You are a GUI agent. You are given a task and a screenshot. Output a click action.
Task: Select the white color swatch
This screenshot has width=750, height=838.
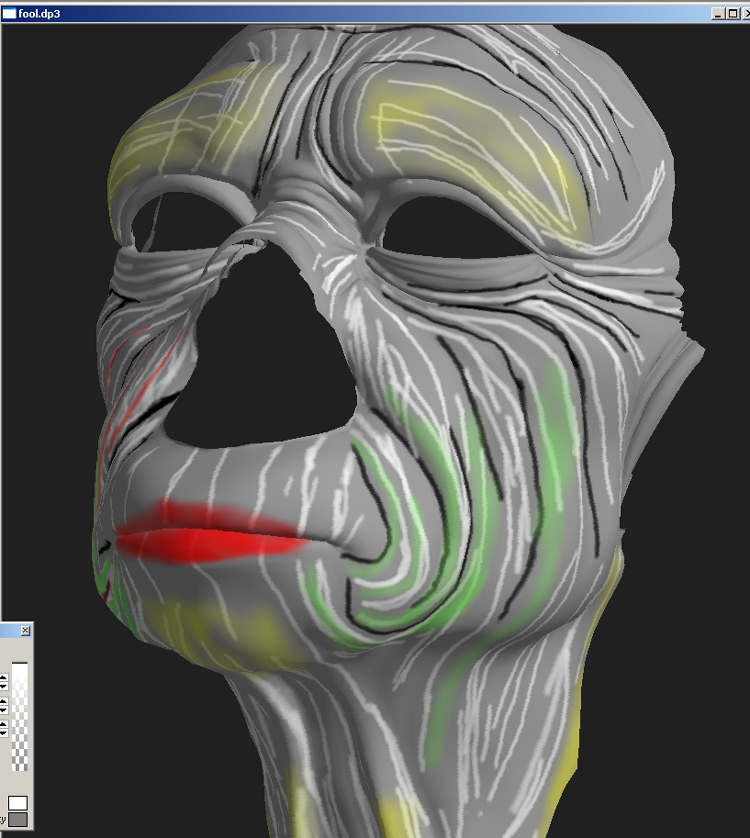click(x=17, y=802)
